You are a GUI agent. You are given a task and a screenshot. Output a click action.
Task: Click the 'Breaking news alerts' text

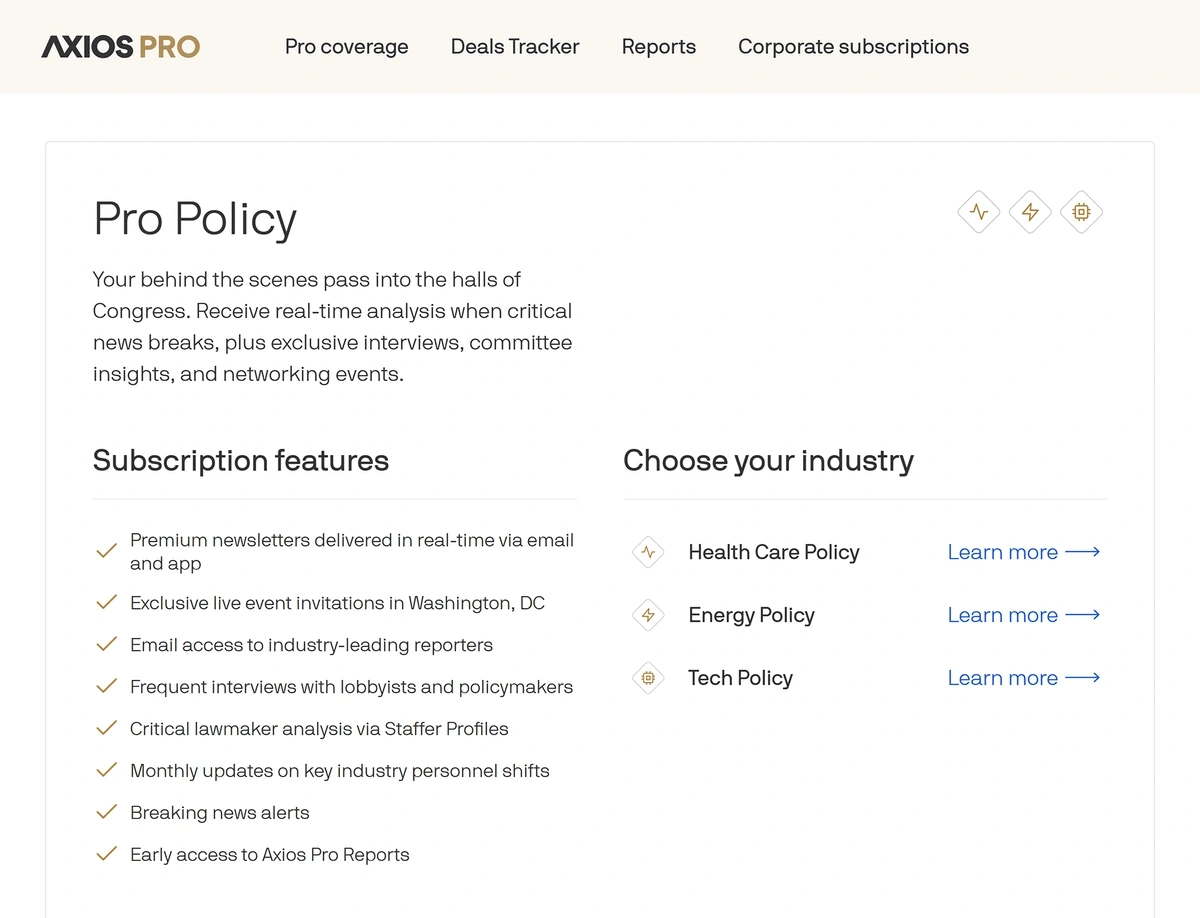[220, 813]
